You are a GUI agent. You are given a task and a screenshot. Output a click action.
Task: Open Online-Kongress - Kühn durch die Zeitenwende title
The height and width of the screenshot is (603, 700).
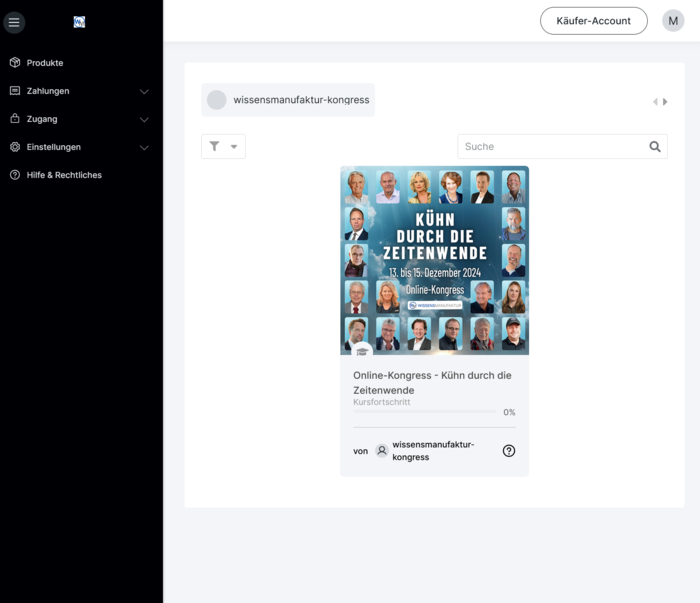pyautogui.click(x=432, y=383)
